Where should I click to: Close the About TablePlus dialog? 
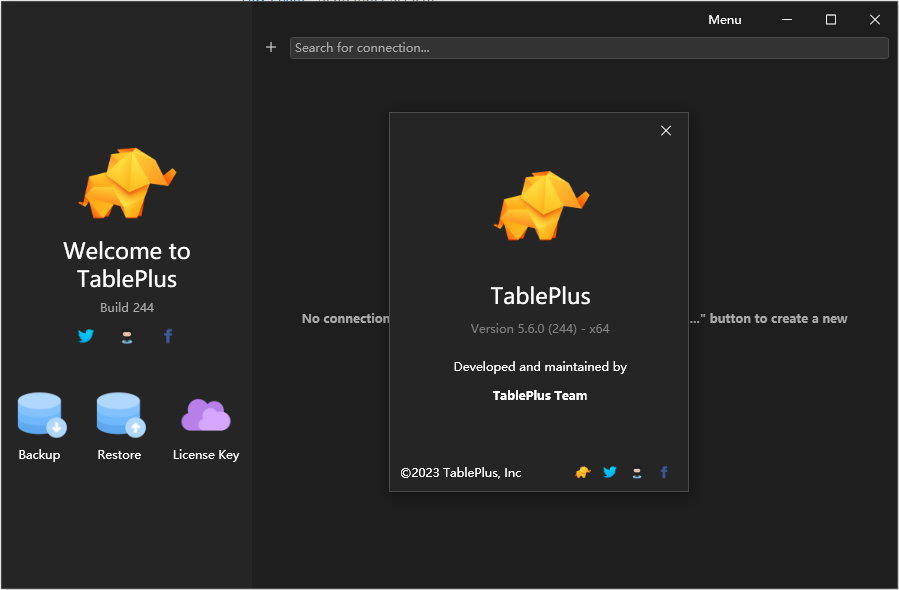[666, 131]
